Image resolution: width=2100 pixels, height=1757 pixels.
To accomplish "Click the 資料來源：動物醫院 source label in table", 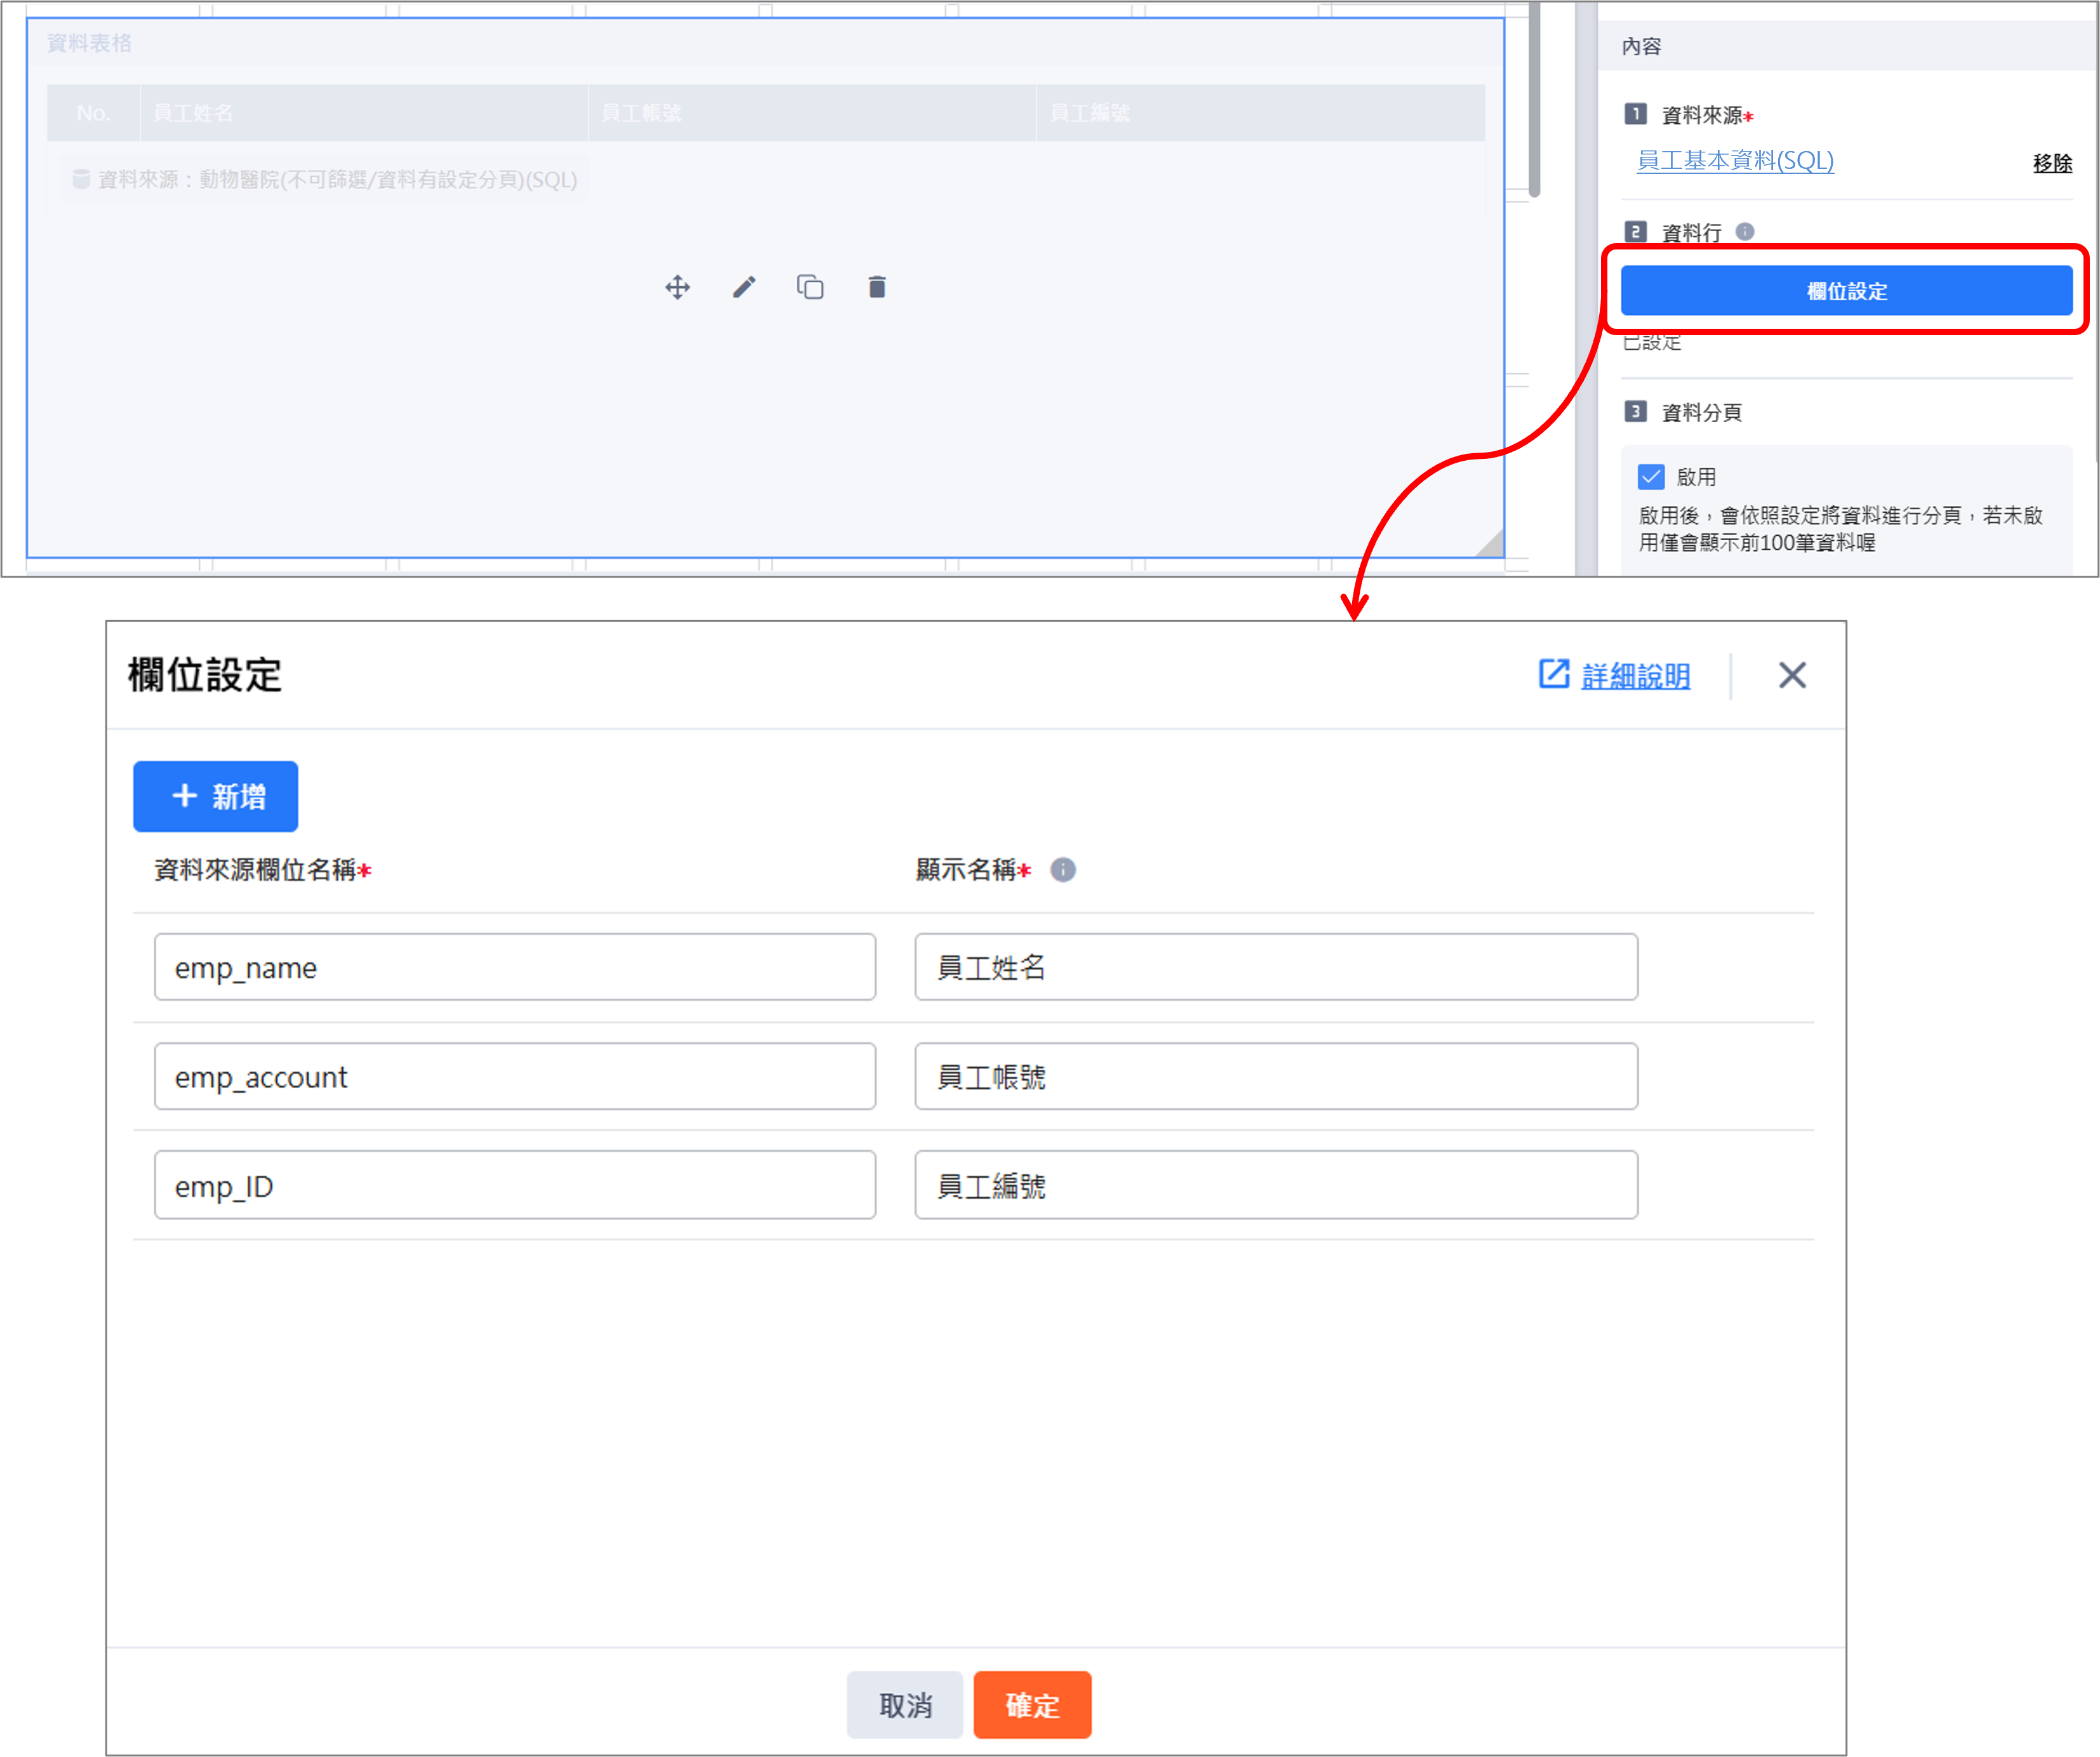I will [x=325, y=180].
